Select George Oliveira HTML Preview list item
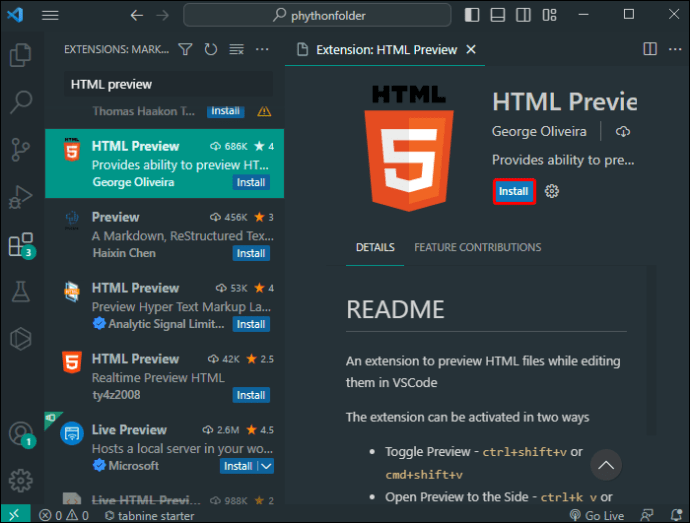690x523 pixels. coord(165,163)
